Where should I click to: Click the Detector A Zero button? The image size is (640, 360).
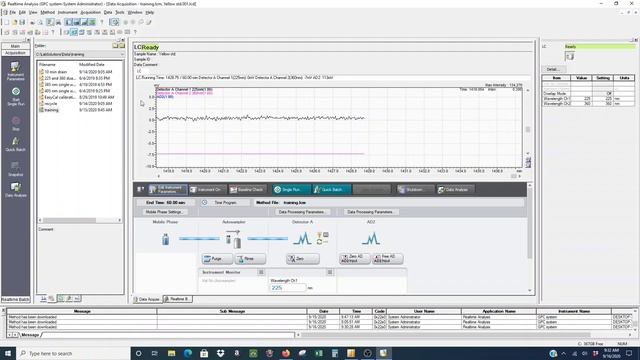(302, 259)
